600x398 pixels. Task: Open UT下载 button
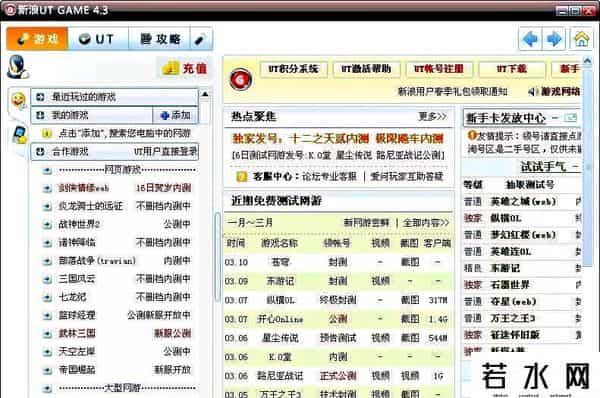coord(512,69)
